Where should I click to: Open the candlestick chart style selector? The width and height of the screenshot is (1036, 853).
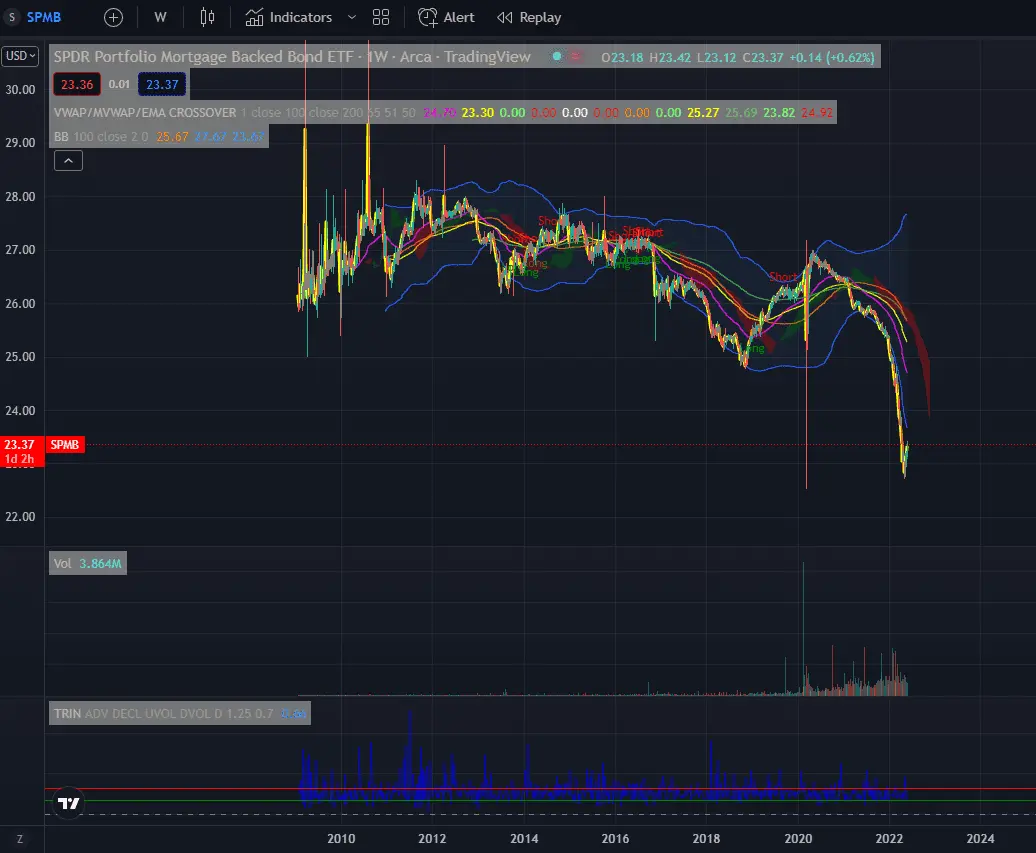click(207, 18)
